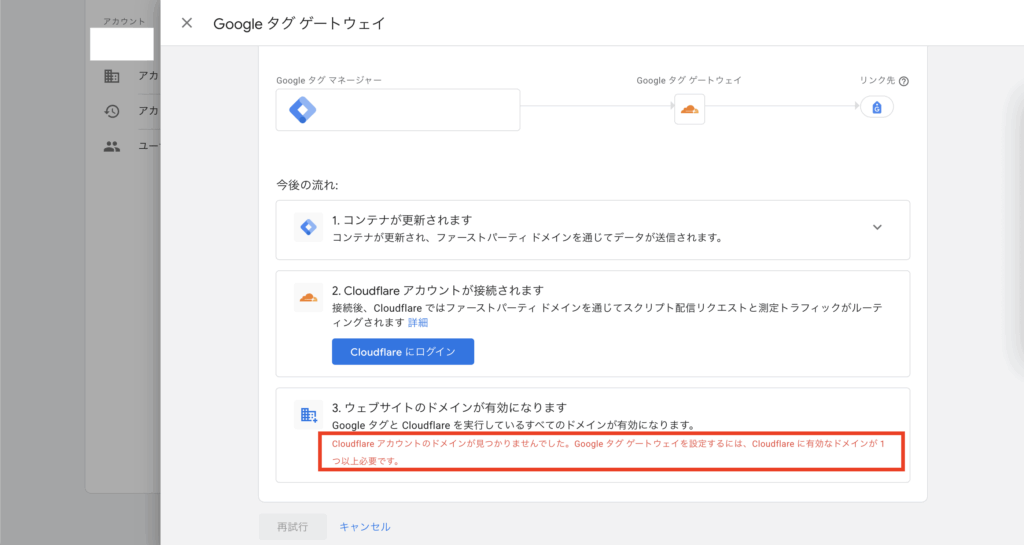Viewport: 1024px width, 545px height.
Task: Open the accounts building icon in sidebar
Action: coord(112,76)
